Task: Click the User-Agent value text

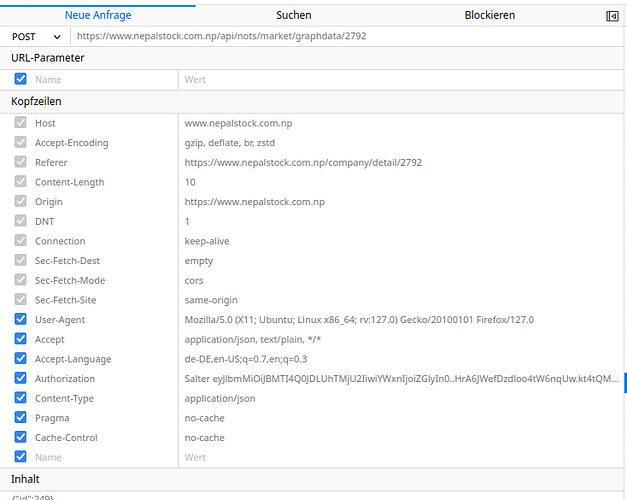Action: click(359, 320)
